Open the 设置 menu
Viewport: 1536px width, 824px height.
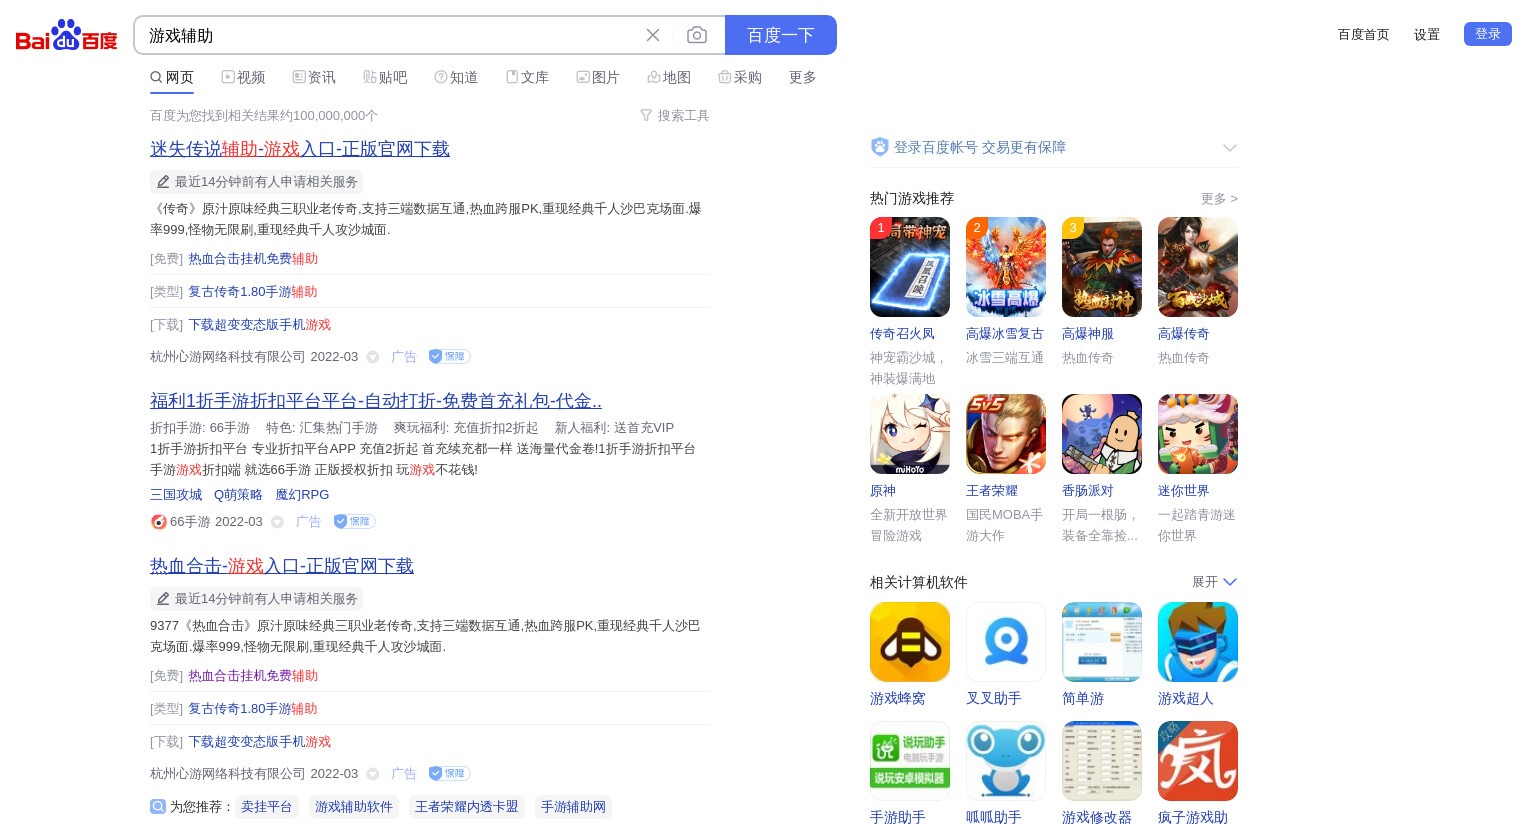(x=1427, y=34)
